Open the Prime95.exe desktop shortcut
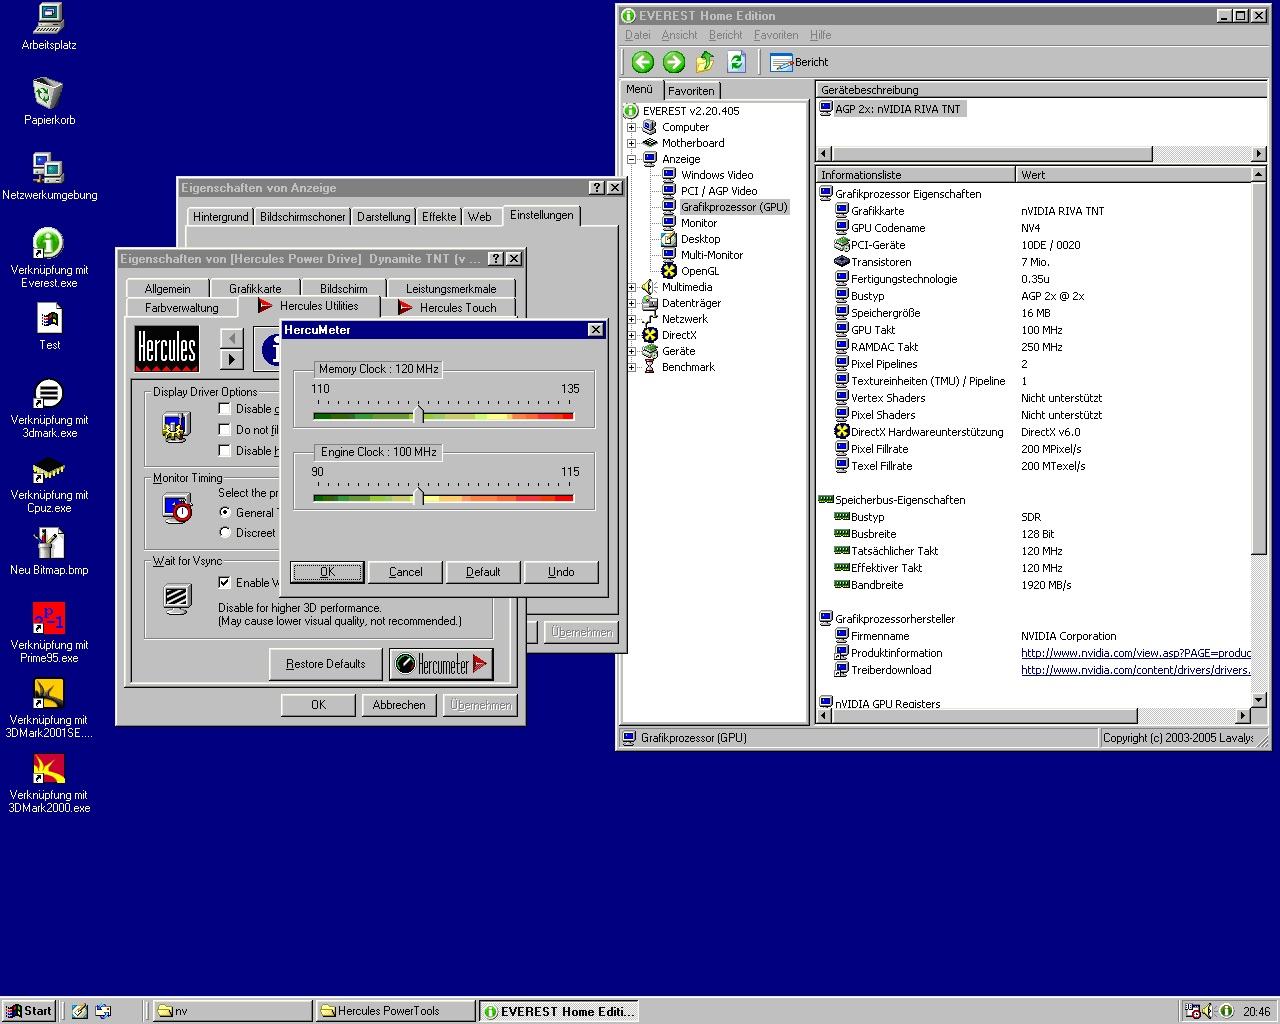The image size is (1280, 1024). point(49,619)
